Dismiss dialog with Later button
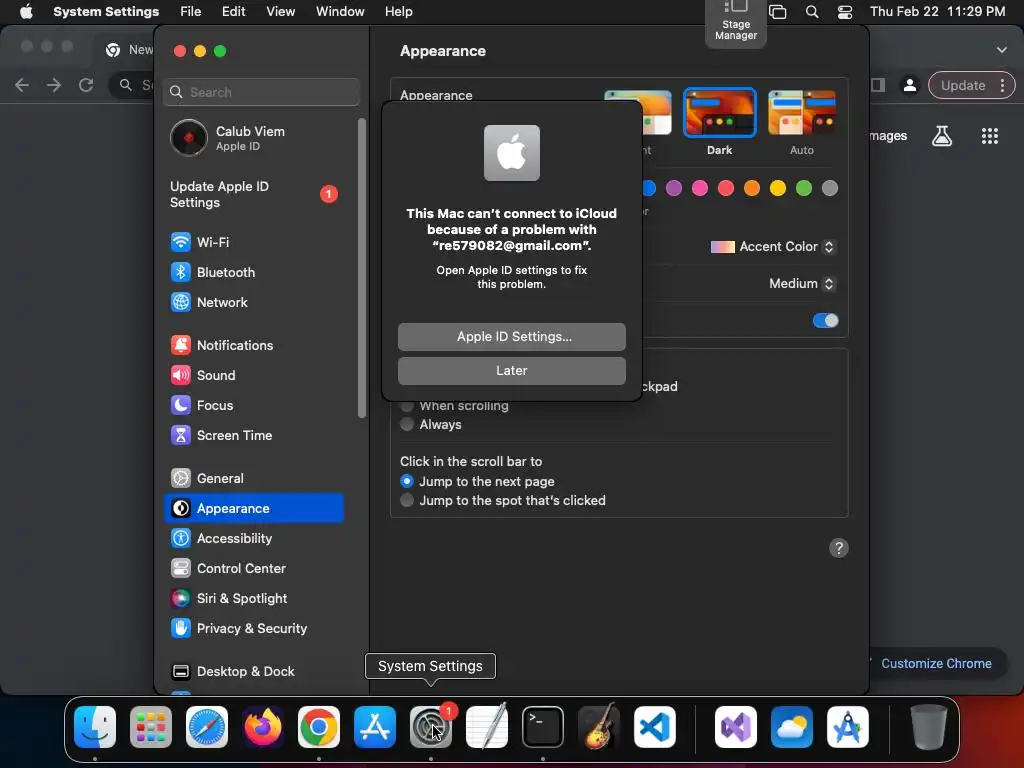The height and width of the screenshot is (768, 1024). (512, 371)
